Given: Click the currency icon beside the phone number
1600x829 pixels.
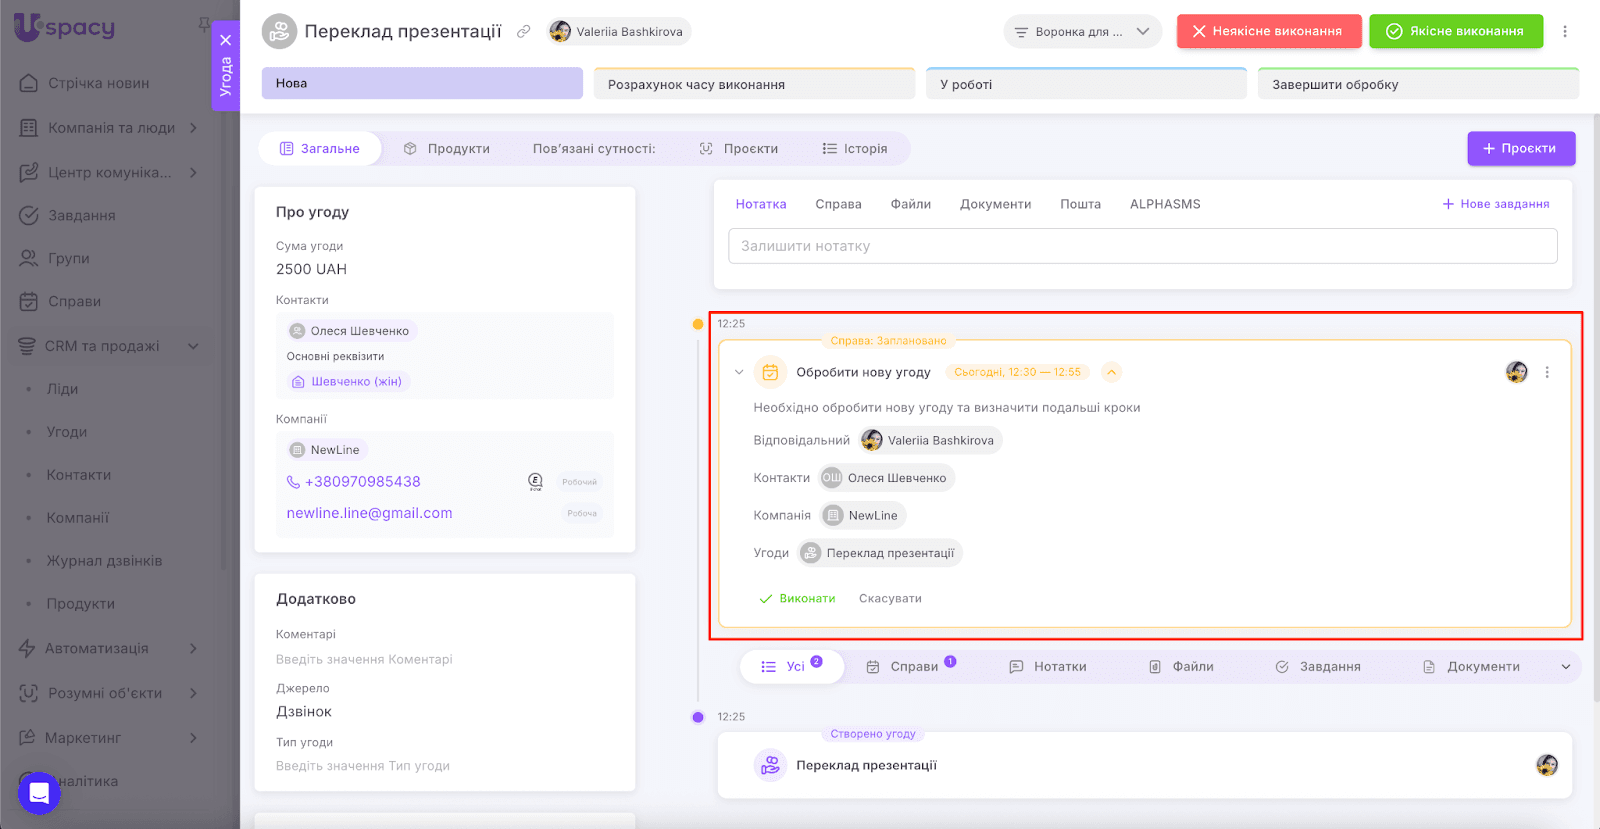Looking at the screenshot, I should (x=535, y=482).
